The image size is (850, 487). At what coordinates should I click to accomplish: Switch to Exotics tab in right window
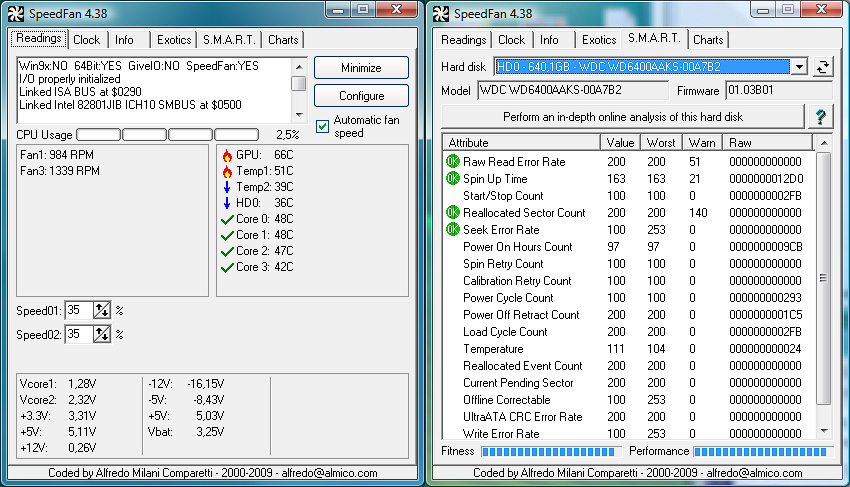(x=599, y=40)
